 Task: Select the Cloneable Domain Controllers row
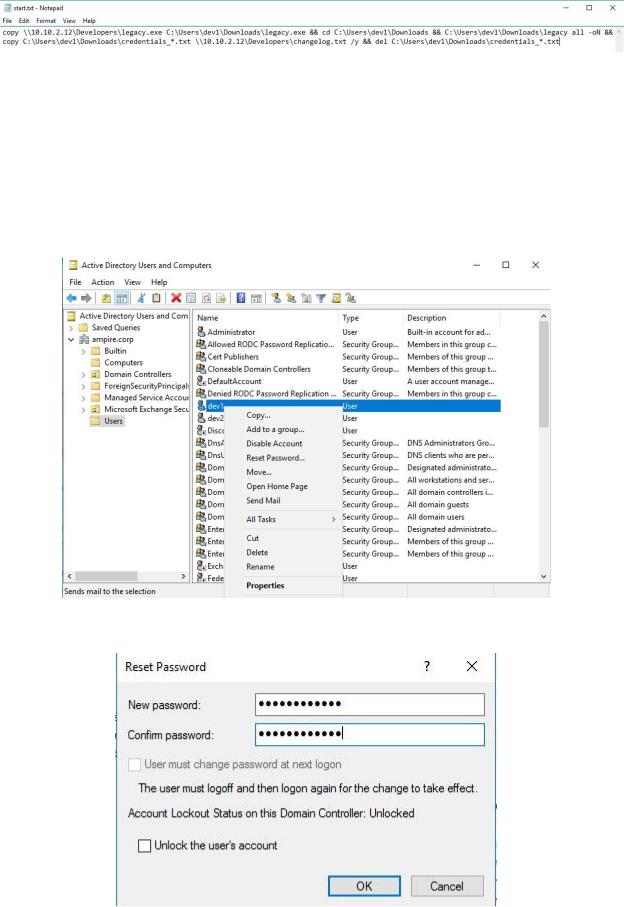coord(347,369)
